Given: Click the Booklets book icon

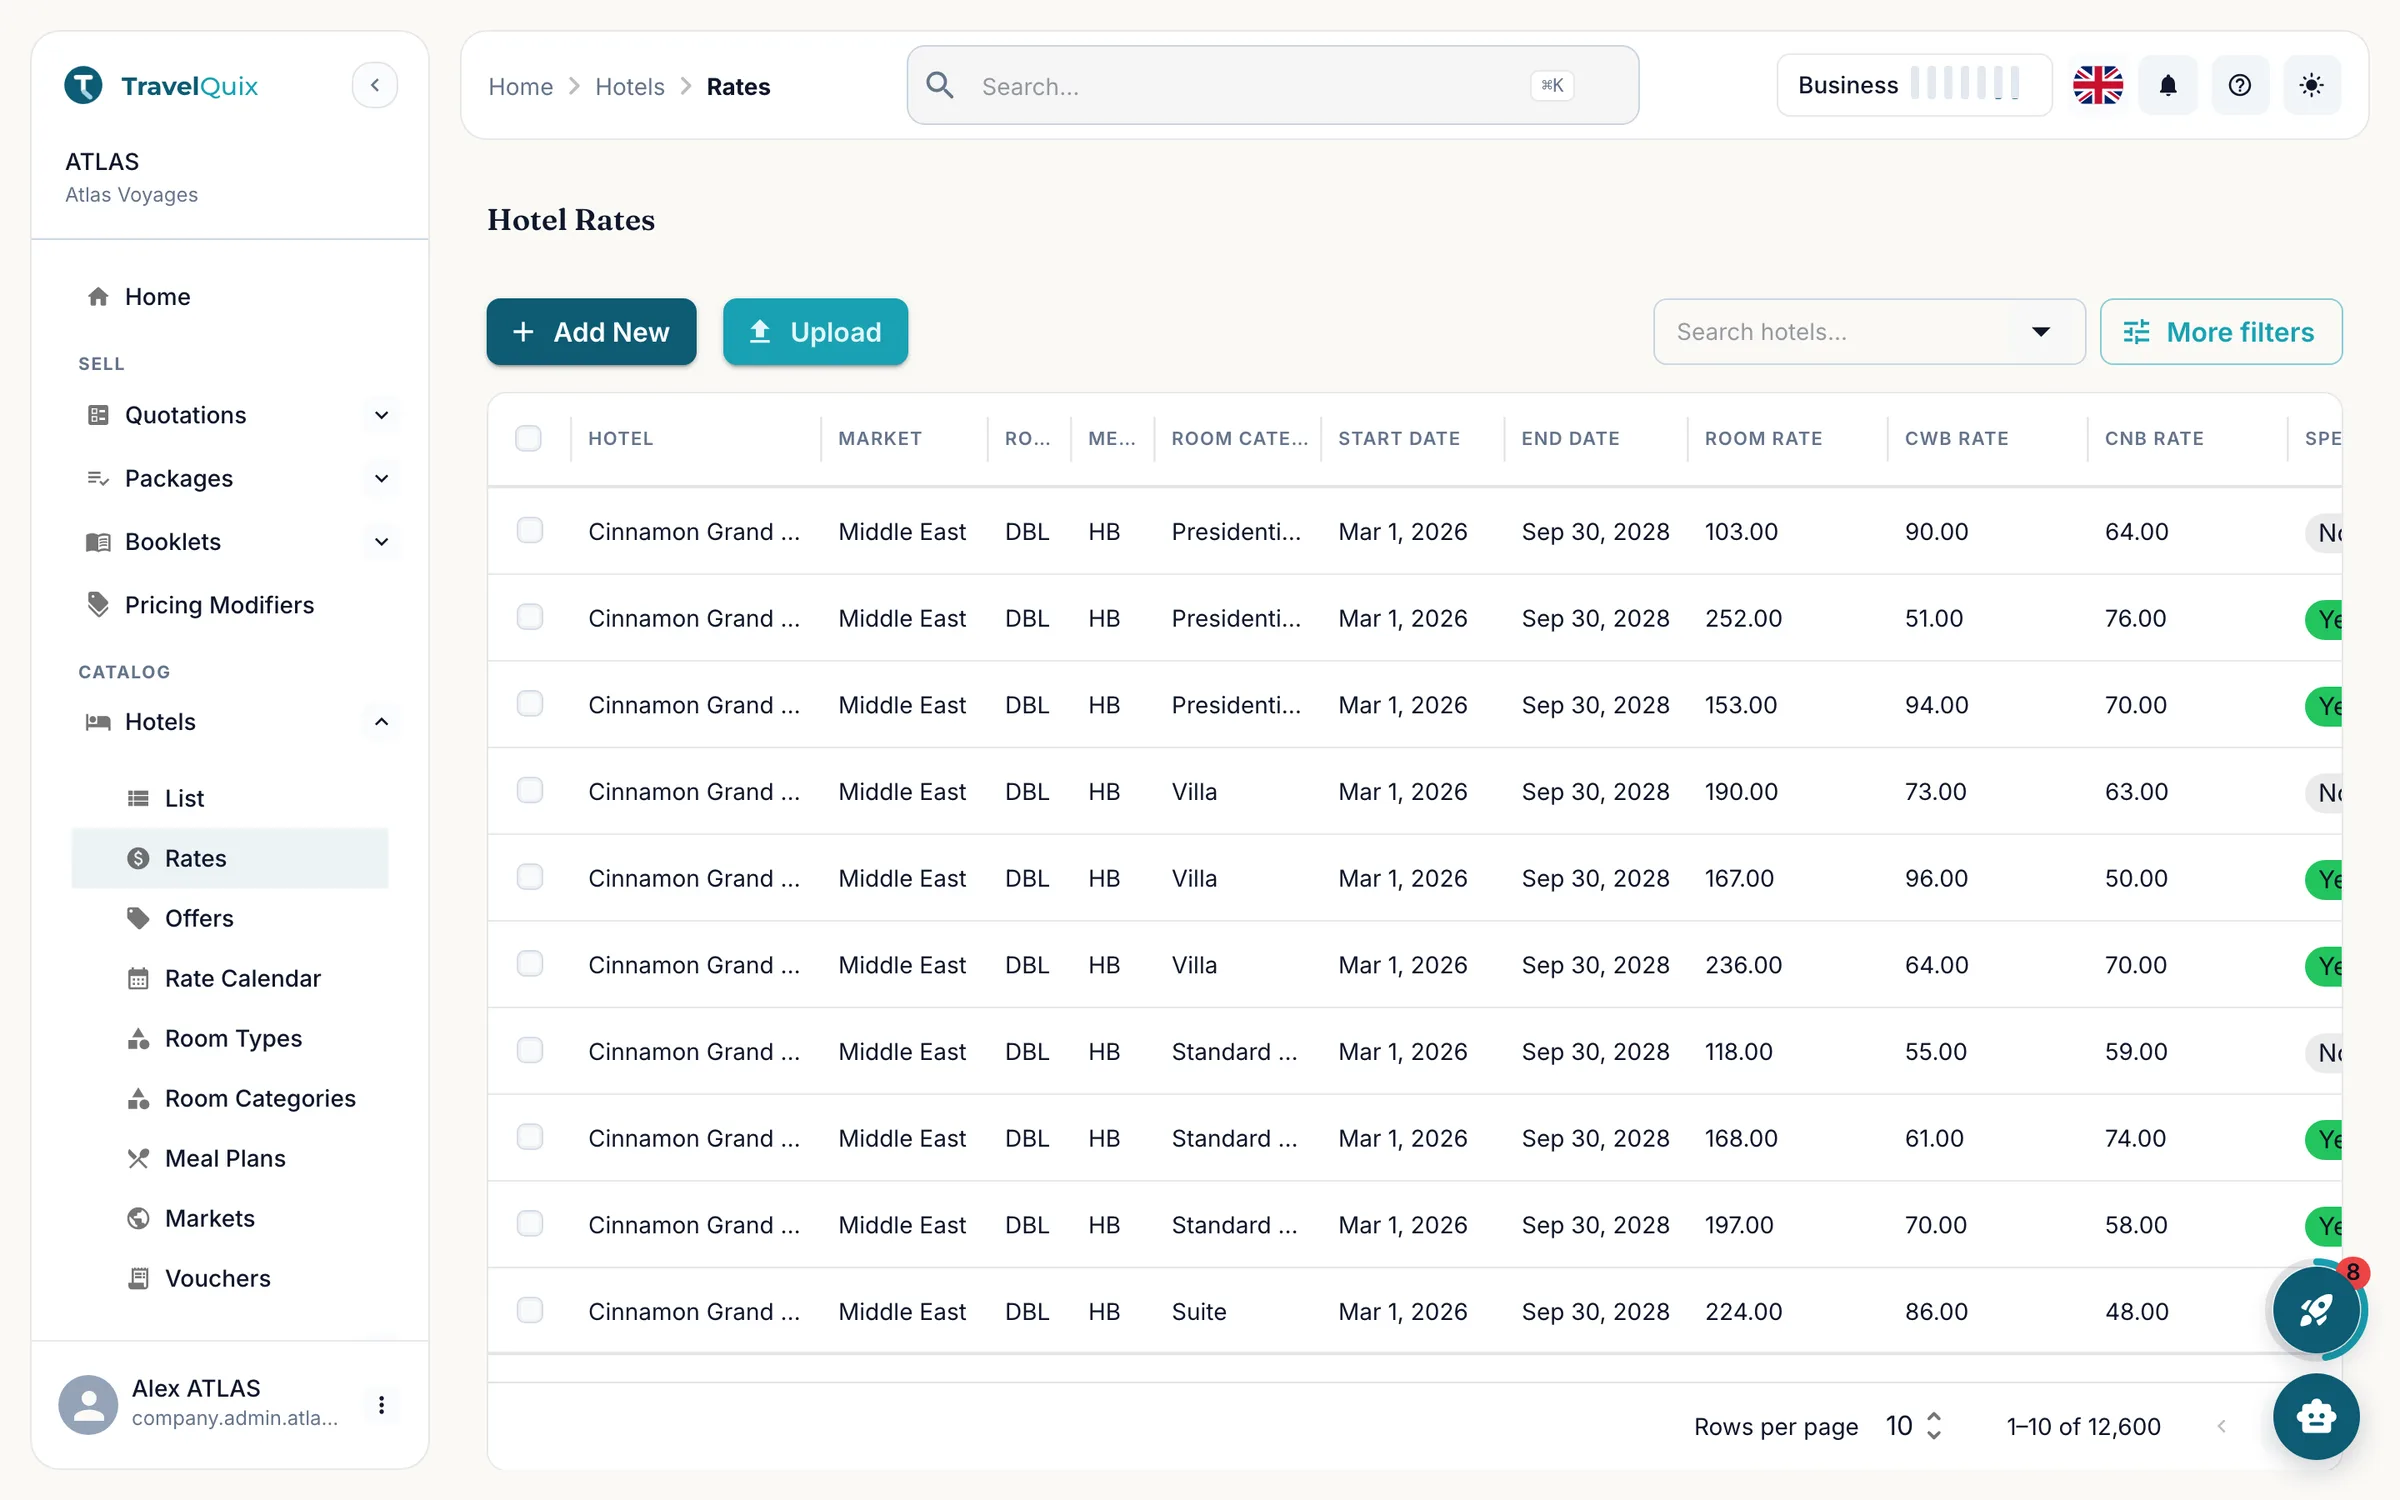Looking at the screenshot, I should tap(98, 542).
